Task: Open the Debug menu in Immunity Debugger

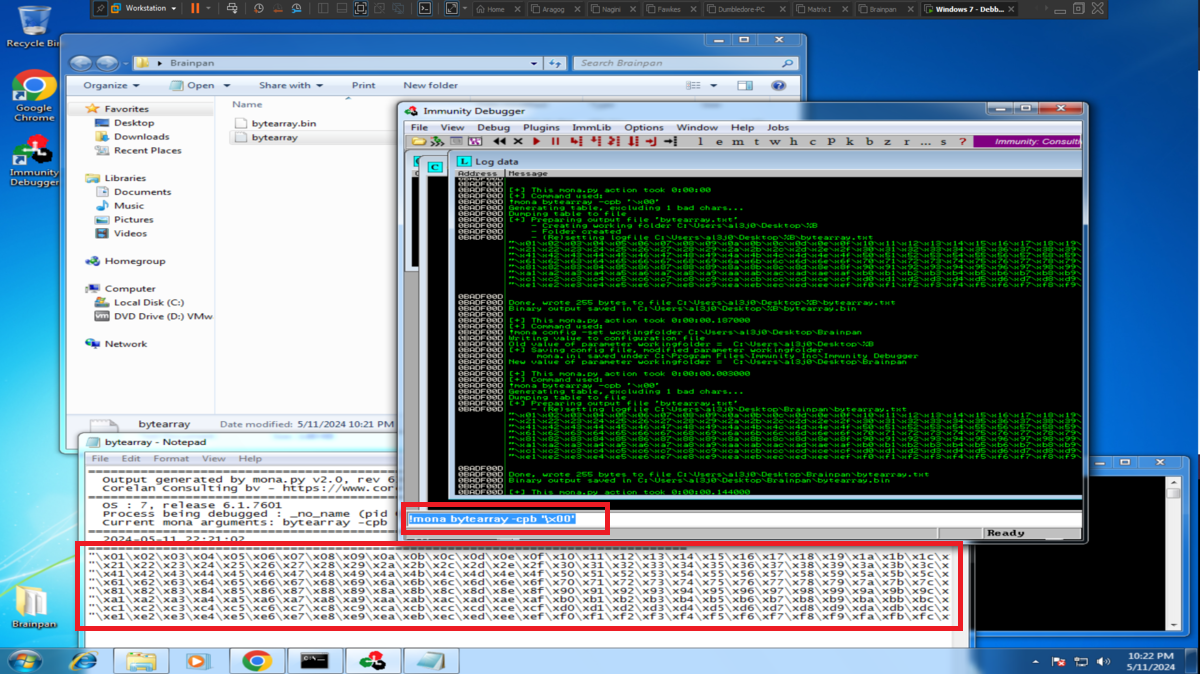Action: (x=493, y=127)
